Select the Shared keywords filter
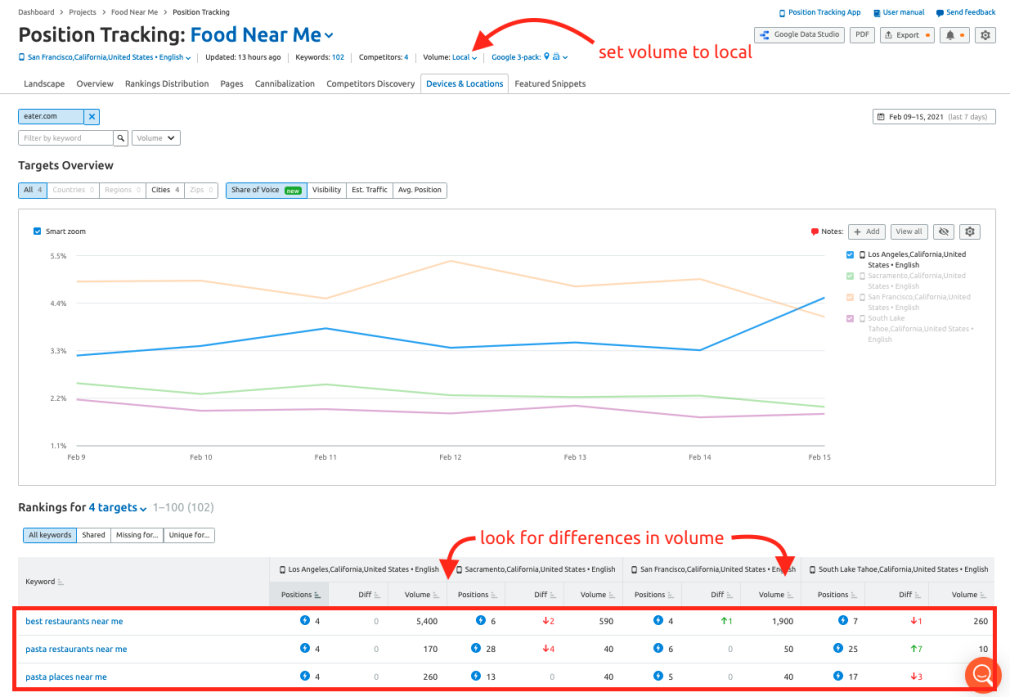The width and height of the screenshot is (1010, 697). pyautogui.click(x=93, y=535)
